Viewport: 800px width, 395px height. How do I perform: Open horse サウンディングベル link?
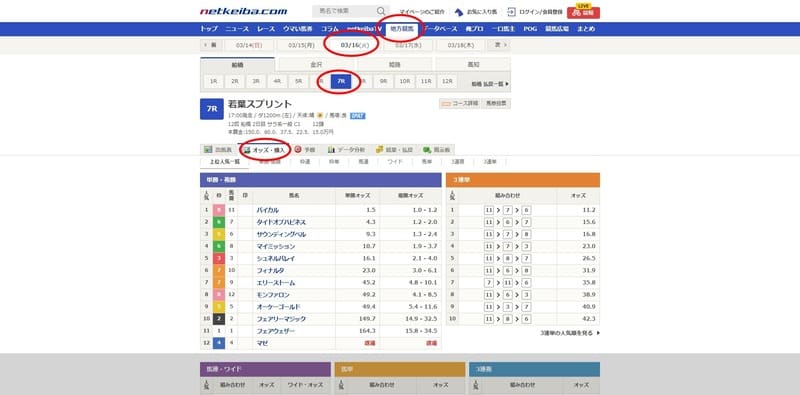281,235
